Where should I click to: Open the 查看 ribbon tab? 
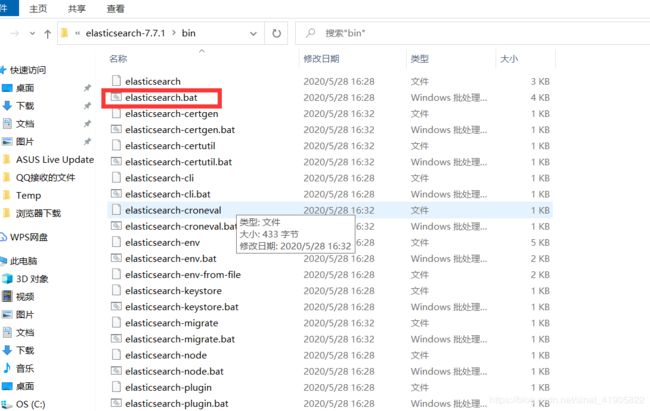tap(115, 9)
